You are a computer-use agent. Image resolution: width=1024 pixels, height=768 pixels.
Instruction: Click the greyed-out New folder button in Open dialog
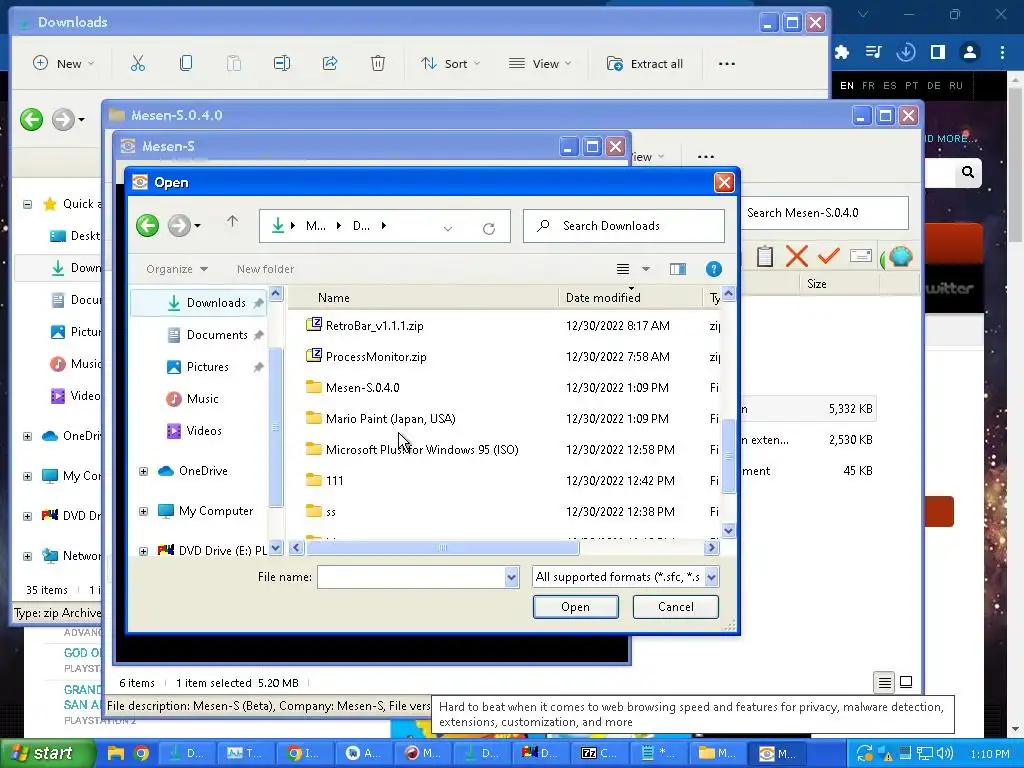(x=265, y=269)
